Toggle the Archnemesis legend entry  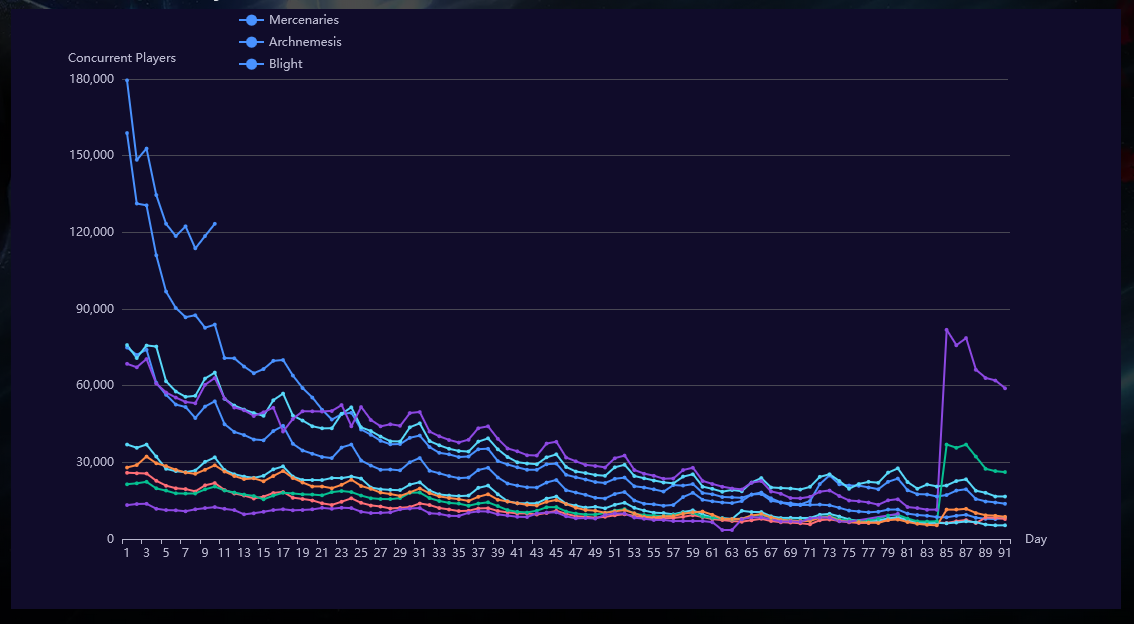pos(291,42)
